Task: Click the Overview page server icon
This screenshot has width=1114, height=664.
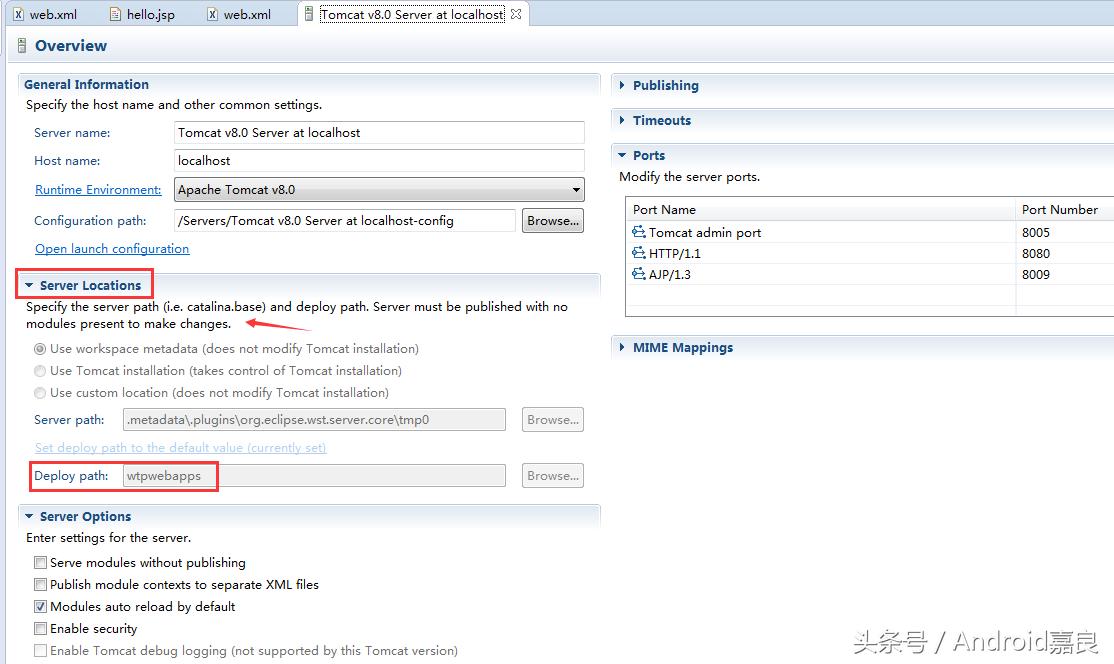Action: tap(22, 46)
